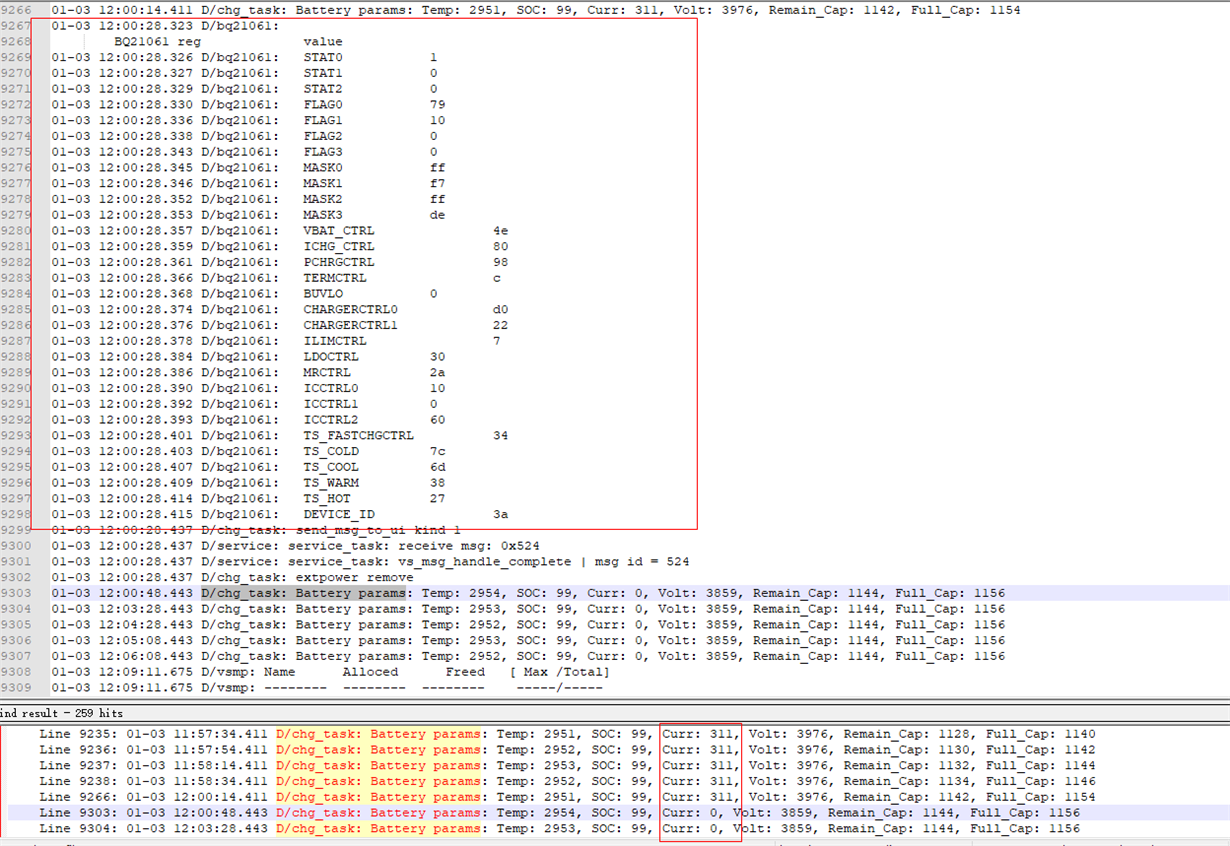
Task: Click the VBAT_CTRL line with value 4e
Action: (x=280, y=231)
